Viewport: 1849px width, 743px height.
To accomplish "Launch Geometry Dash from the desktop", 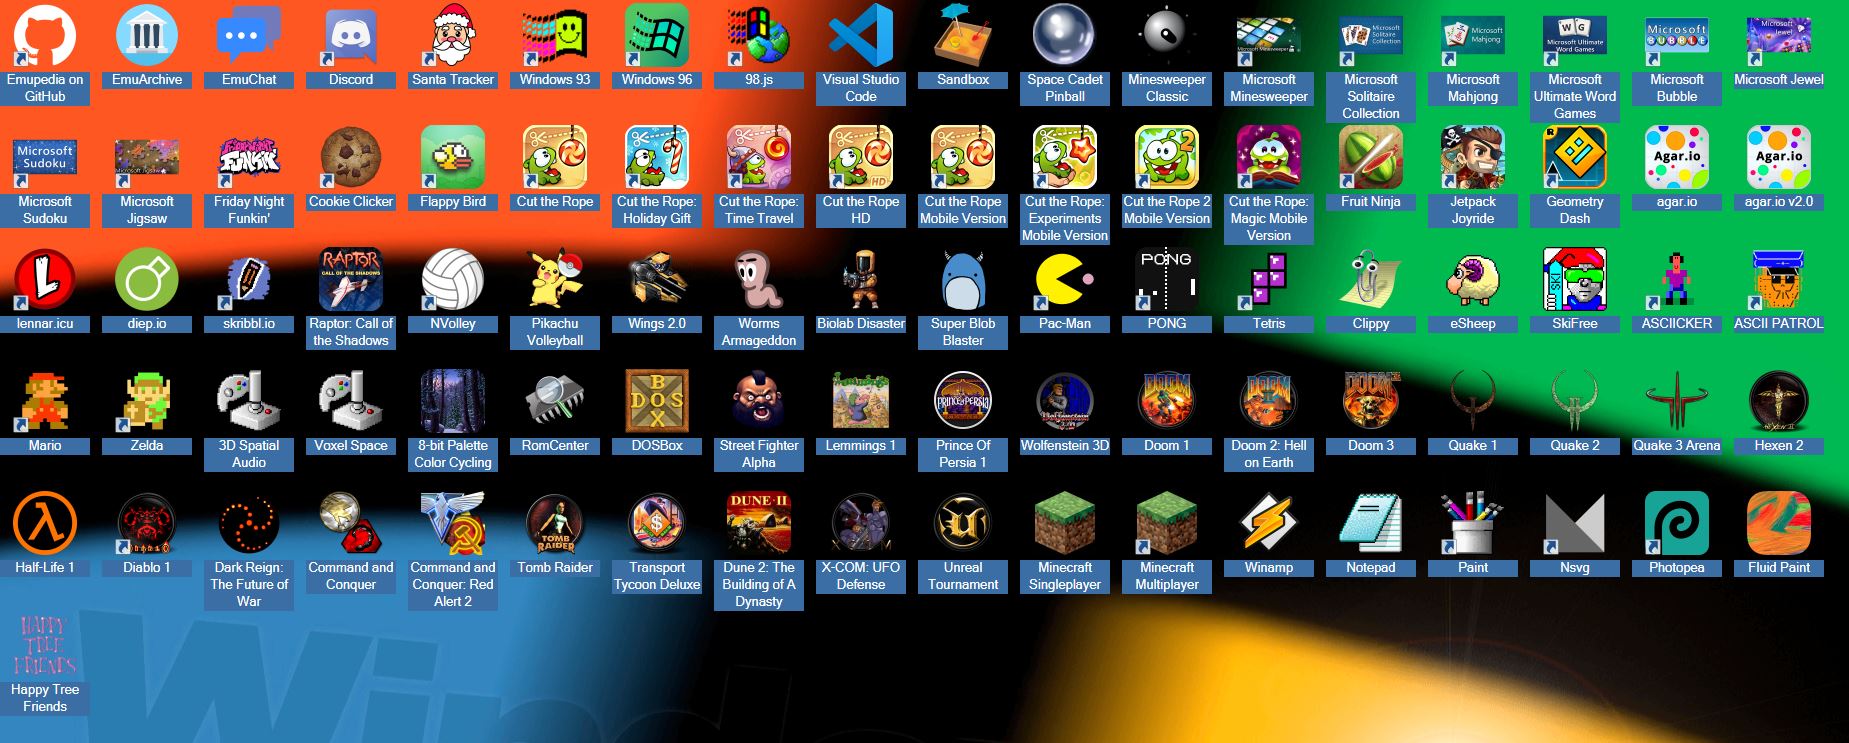I will (x=1574, y=158).
